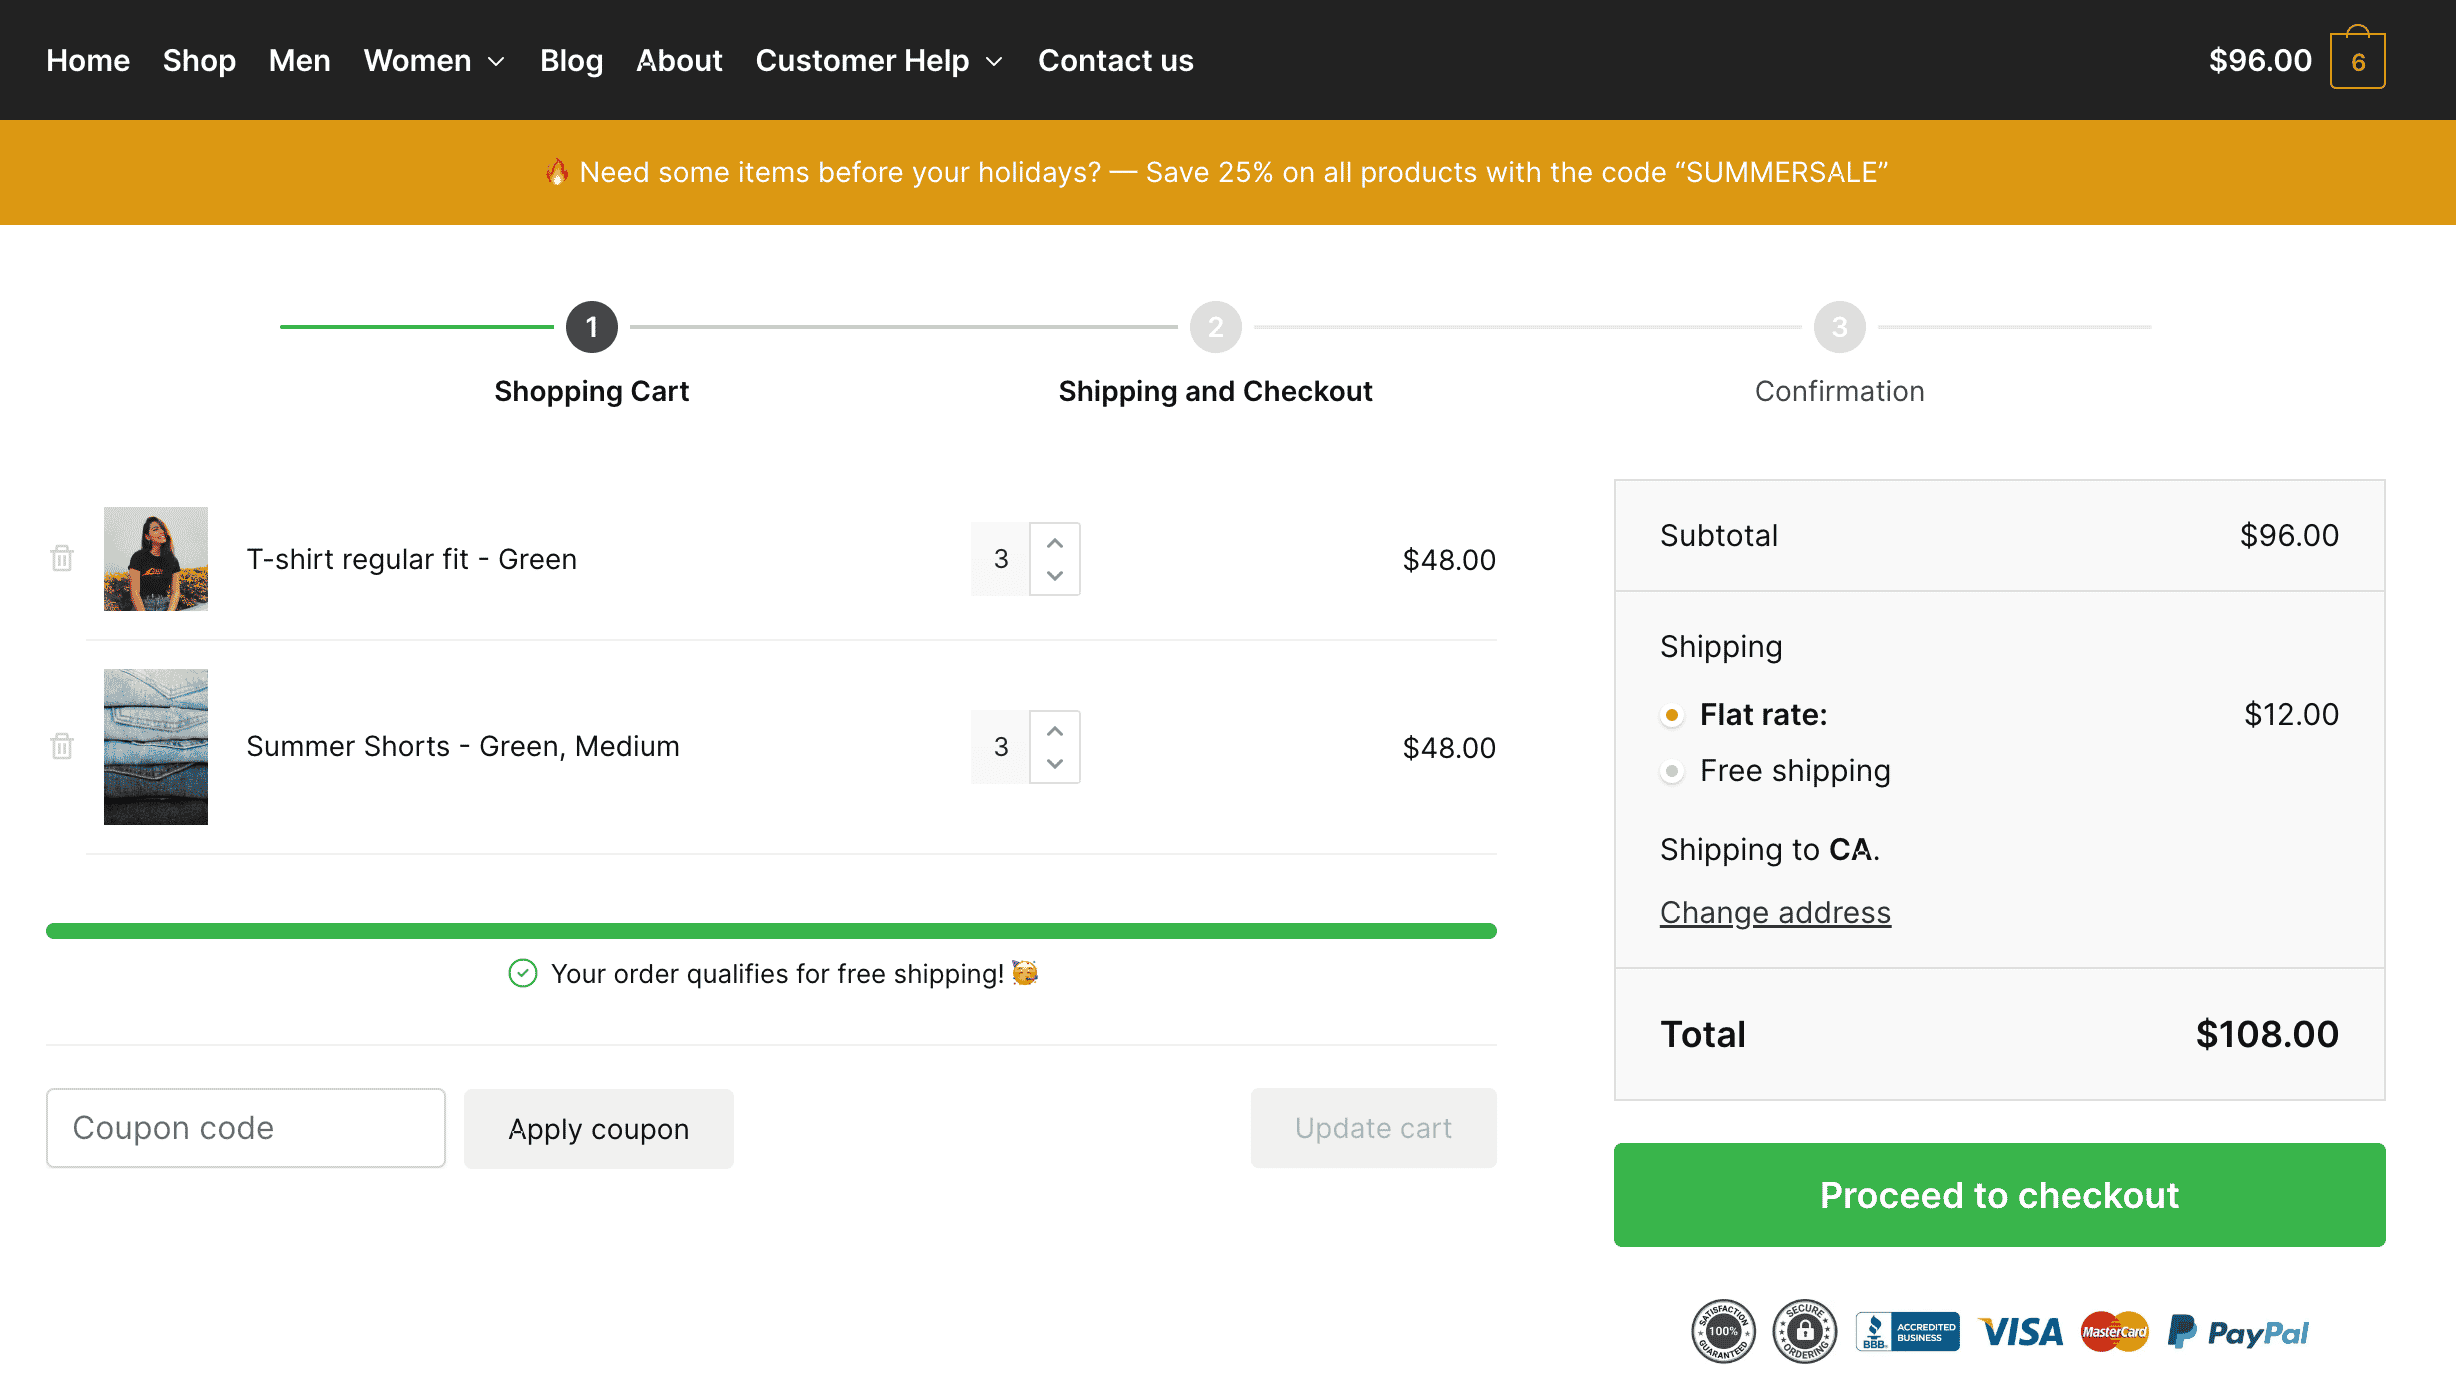Screen dimensions: 2456x1398
Task: Open the Change address link
Action: click(1775, 912)
